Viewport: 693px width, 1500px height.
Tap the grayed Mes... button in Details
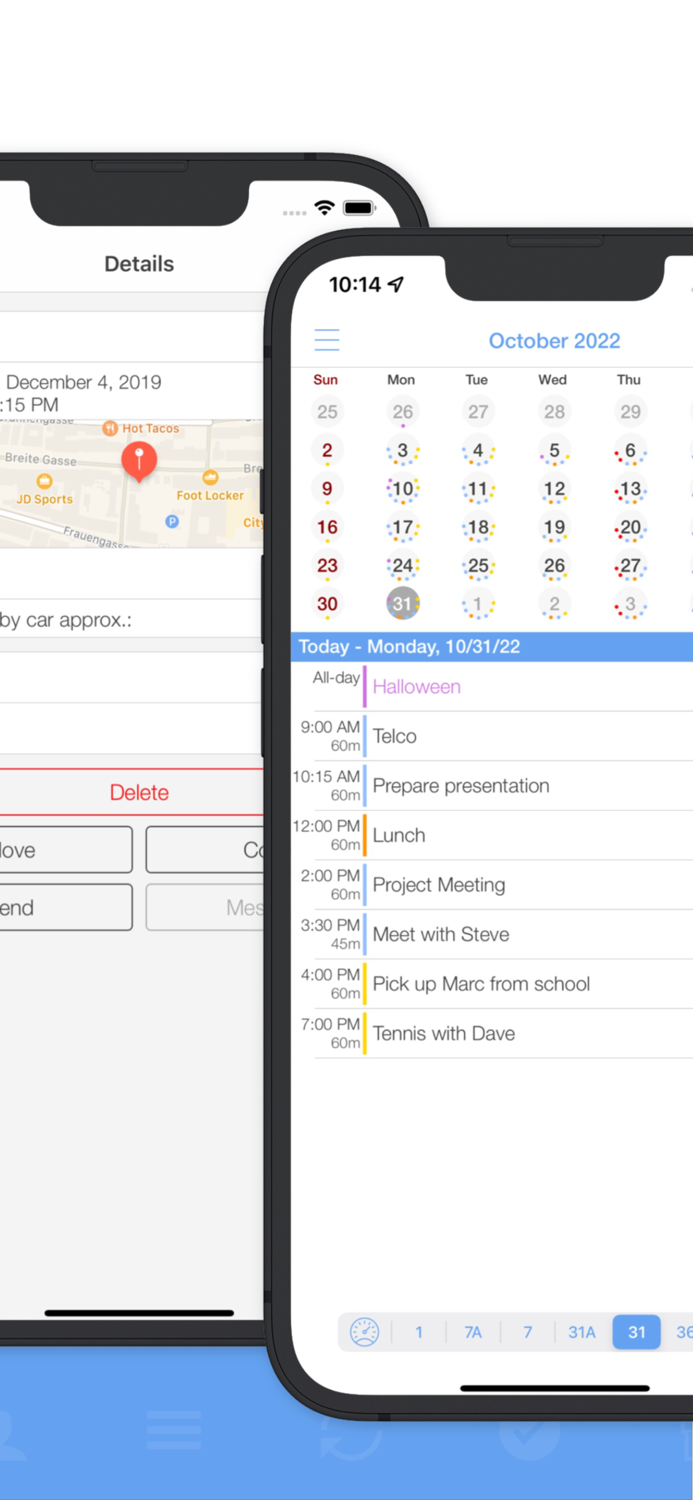coord(205,908)
